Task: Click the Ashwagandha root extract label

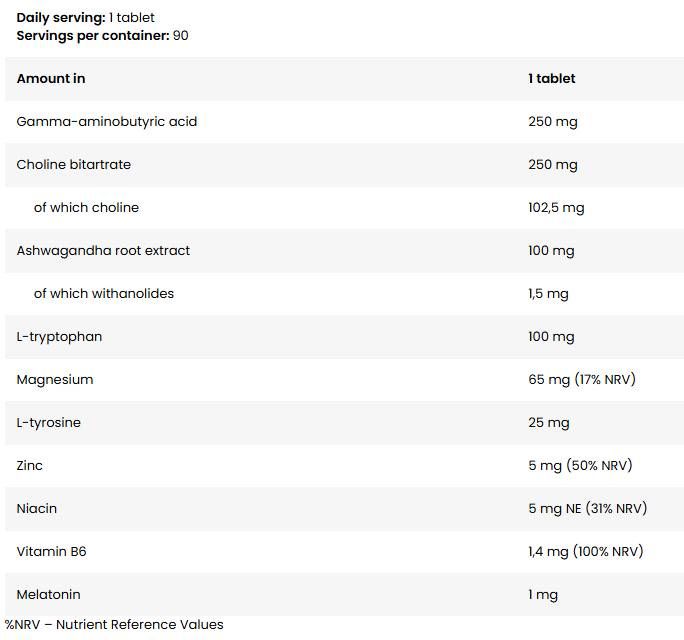Action: tap(103, 251)
